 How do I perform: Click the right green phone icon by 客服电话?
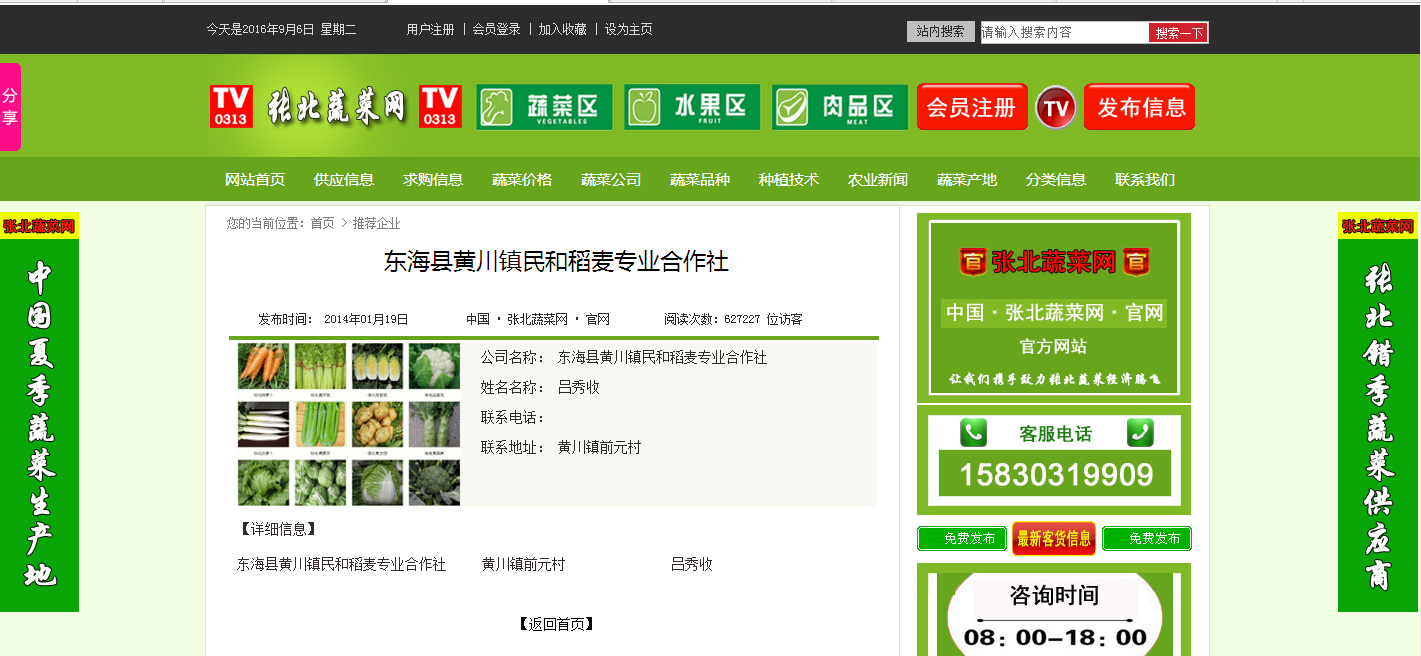[x=1140, y=433]
